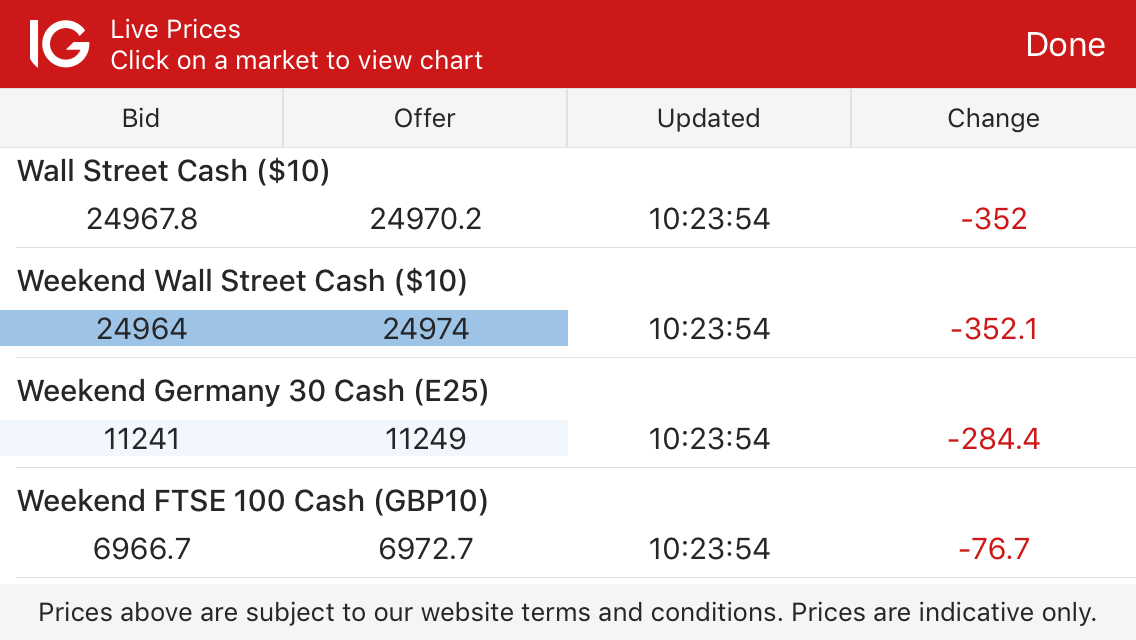This screenshot has height=640, width=1136.
Task: Tap the -284.4 change value
Action: point(994,439)
